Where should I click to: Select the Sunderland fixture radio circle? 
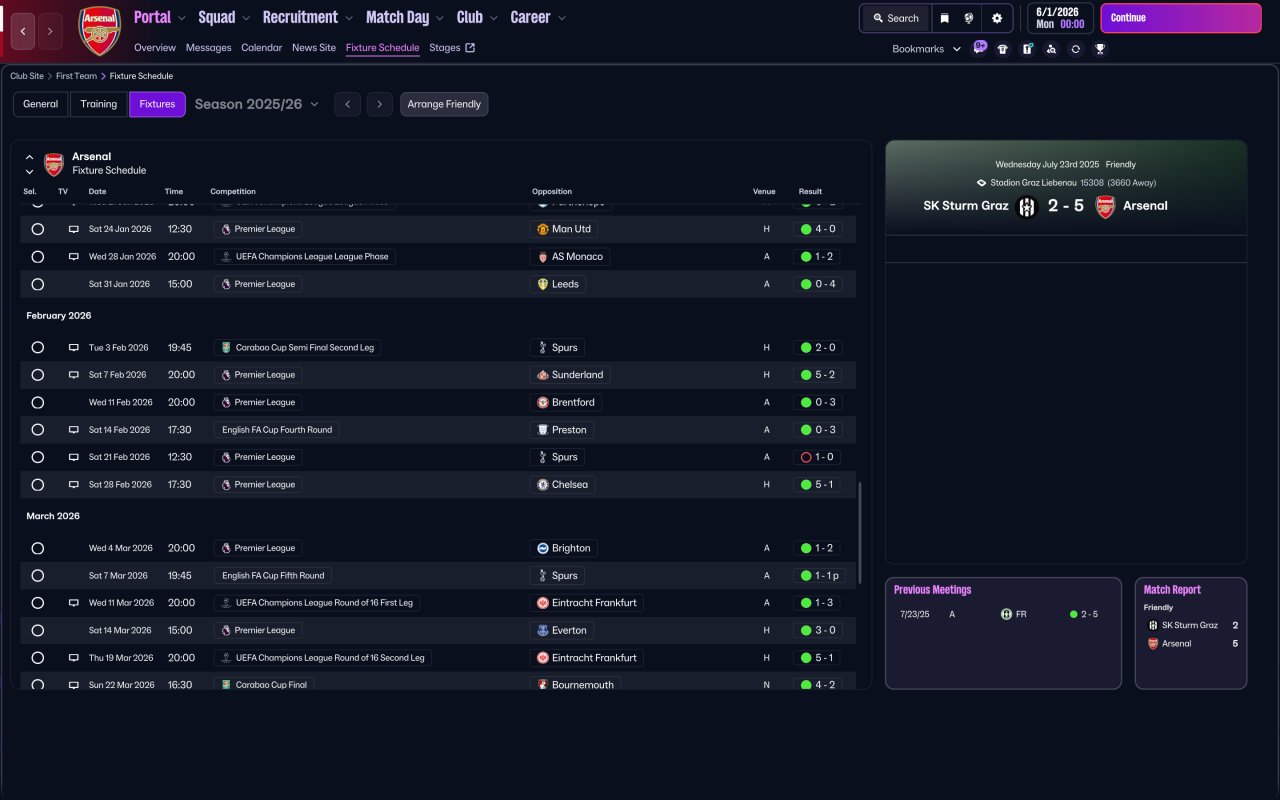37,375
